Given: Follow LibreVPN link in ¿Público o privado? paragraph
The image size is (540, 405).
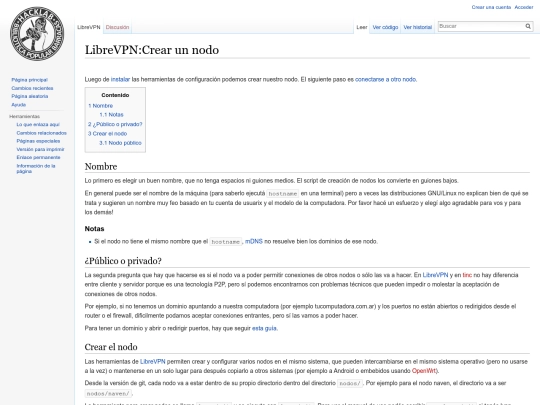Looking at the screenshot, I should [x=435, y=275].
